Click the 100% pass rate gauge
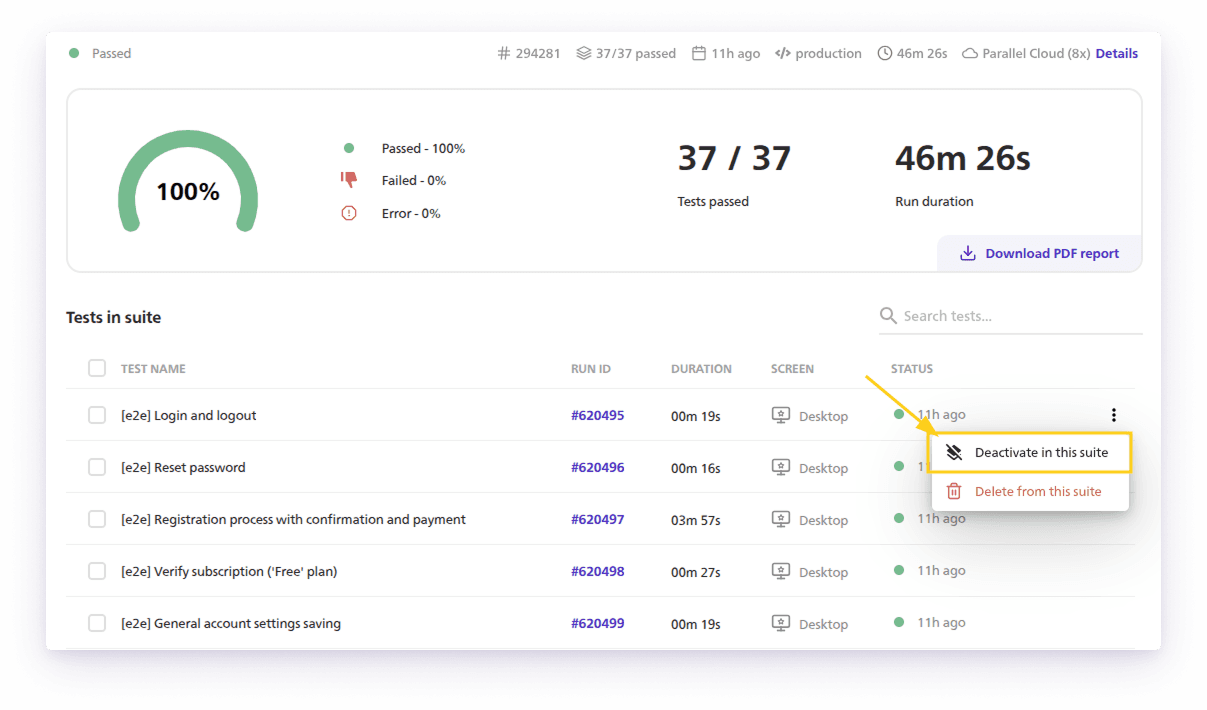Viewport: 1207px width, 710px height. point(188,186)
